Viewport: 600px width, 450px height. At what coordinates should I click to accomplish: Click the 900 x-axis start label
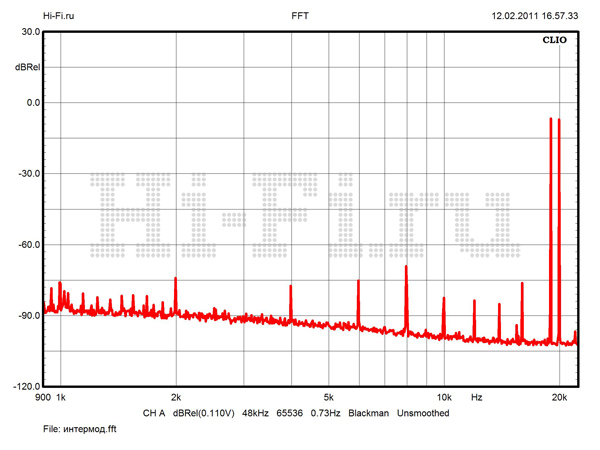tap(42, 398)
